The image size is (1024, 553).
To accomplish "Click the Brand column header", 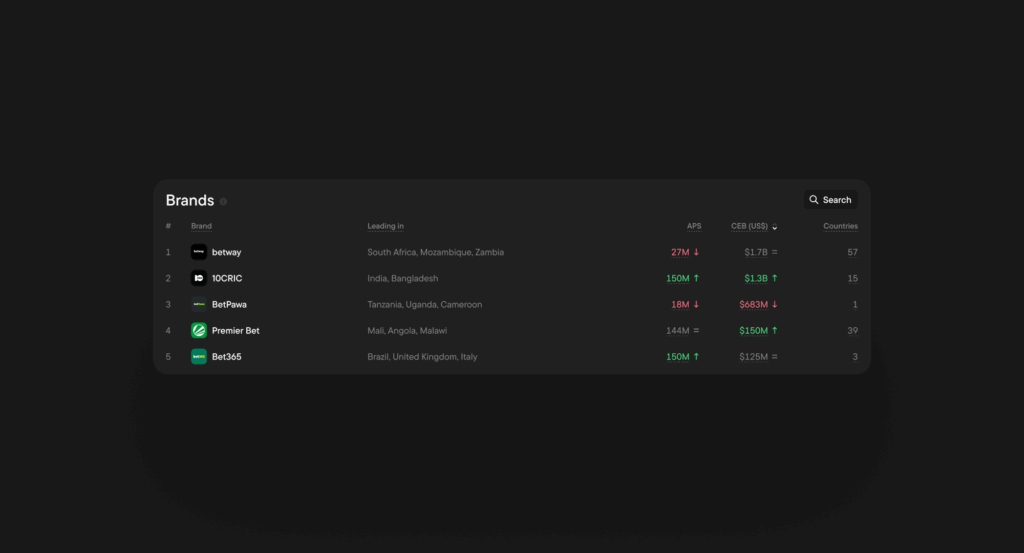I will [201, 226].
